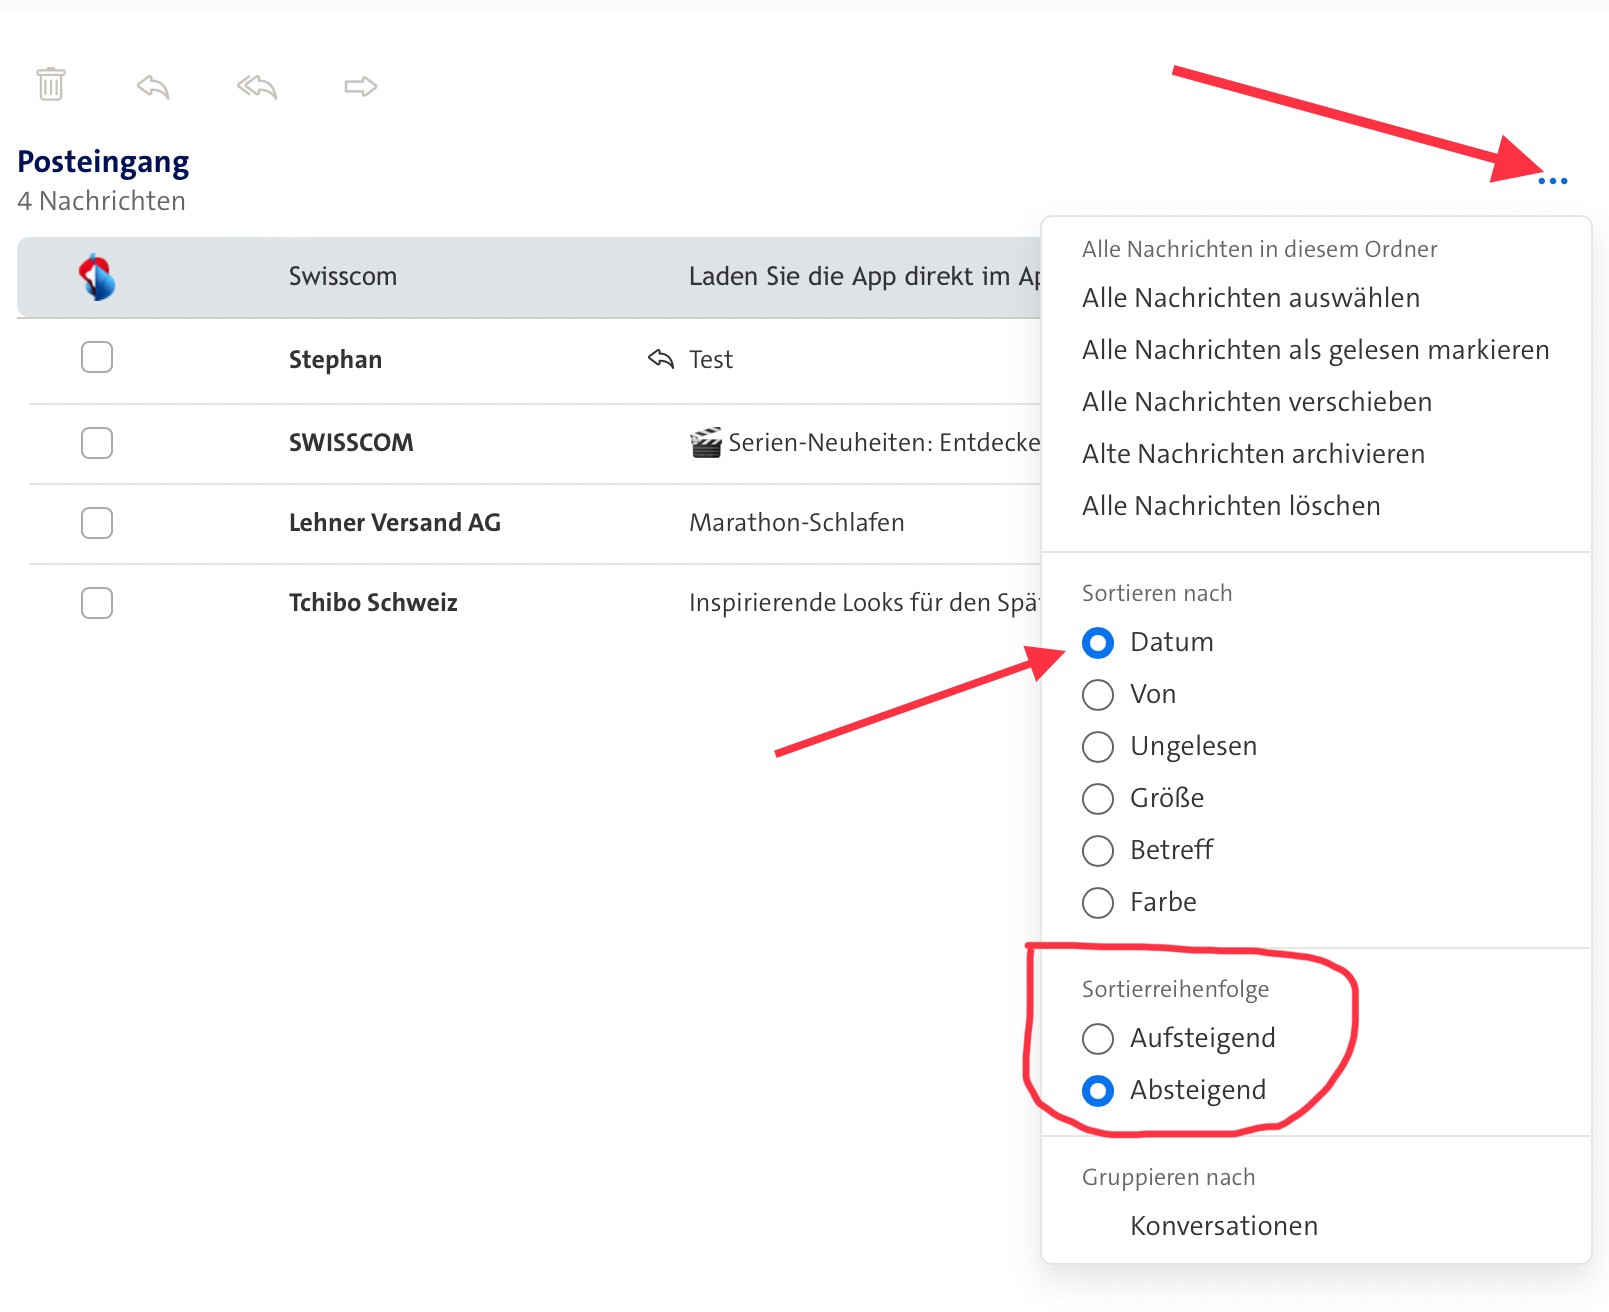Click Alle Nachrichten löschen
1609x1312 pixels.
[1230, 506]
